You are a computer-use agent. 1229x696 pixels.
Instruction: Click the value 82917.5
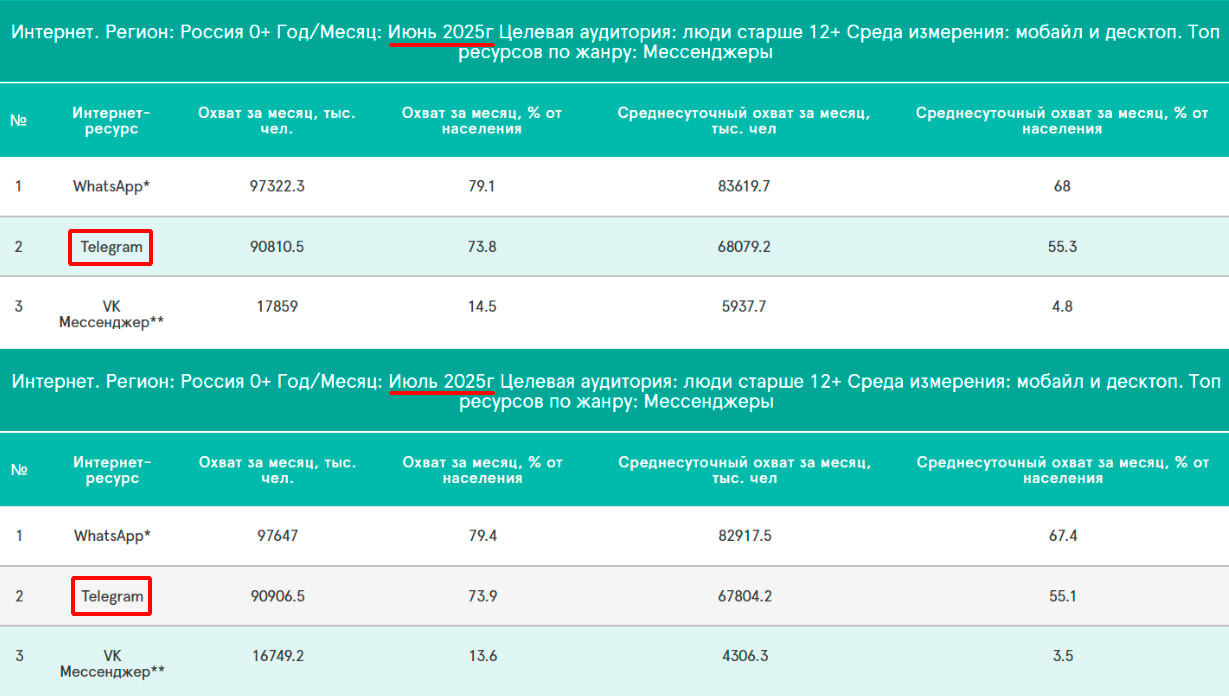coord(744,536)
